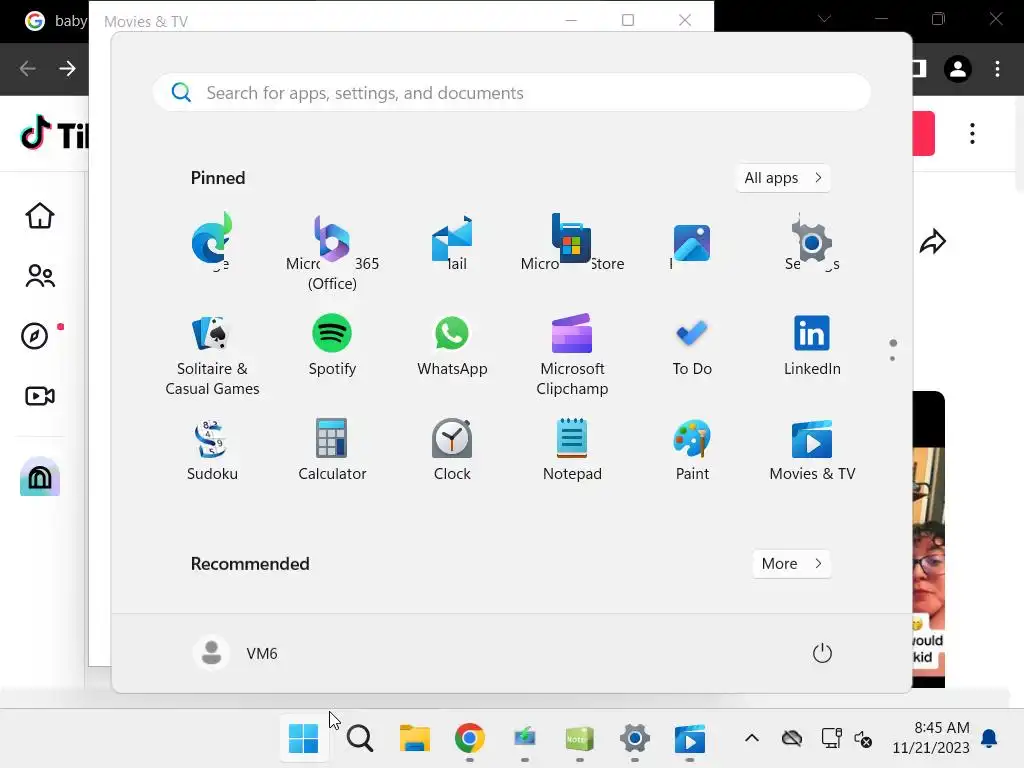Open the power options button

coord(822,653)
